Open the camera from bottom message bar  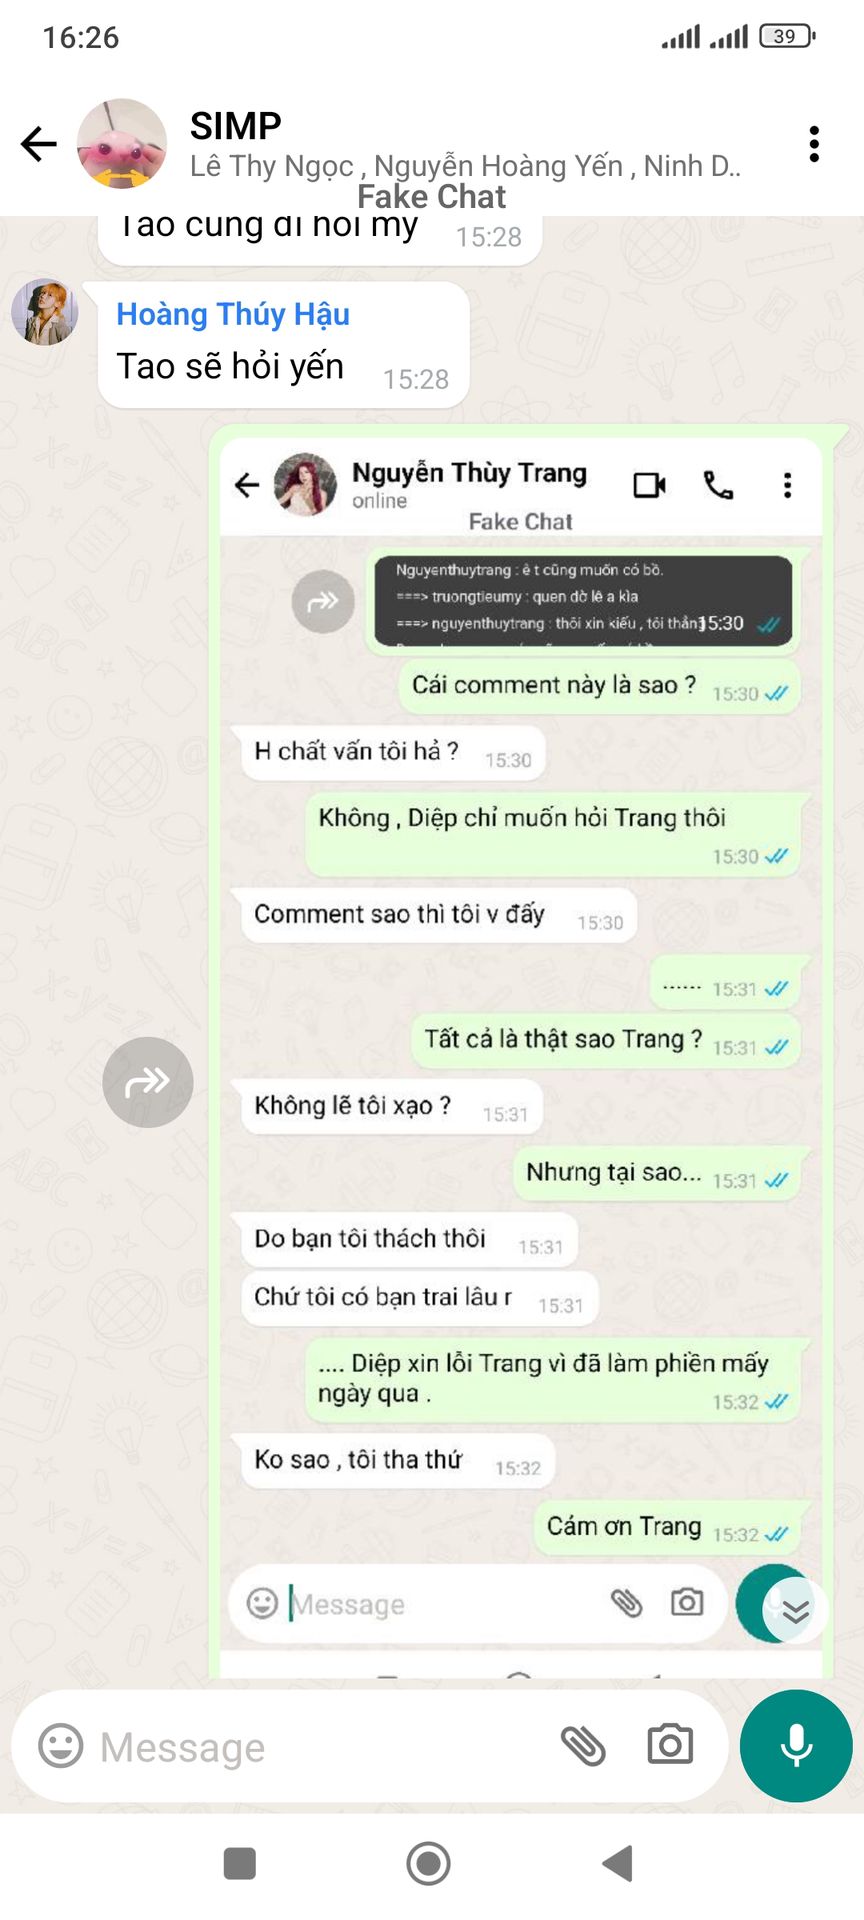point(670,1745)
